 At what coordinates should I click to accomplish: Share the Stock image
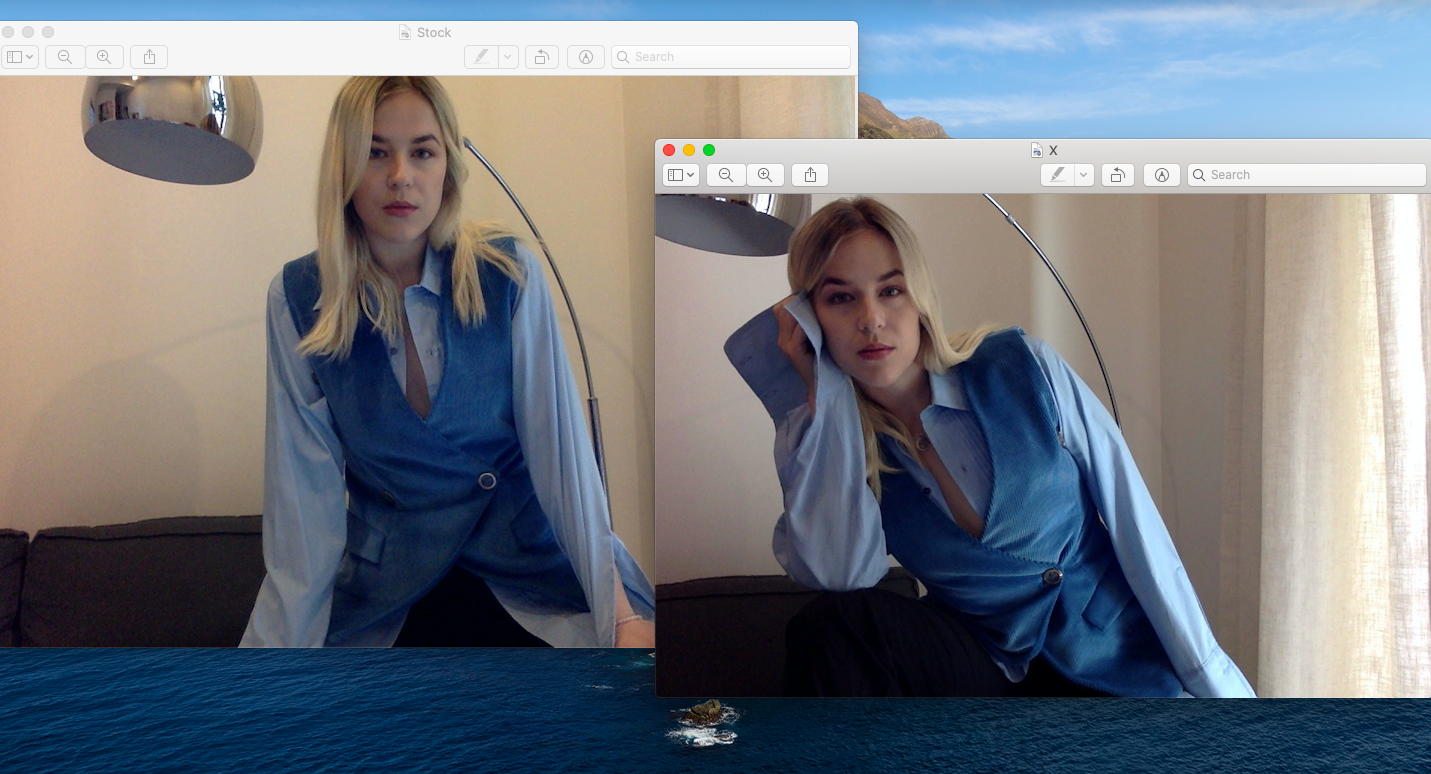click(149, 57)
